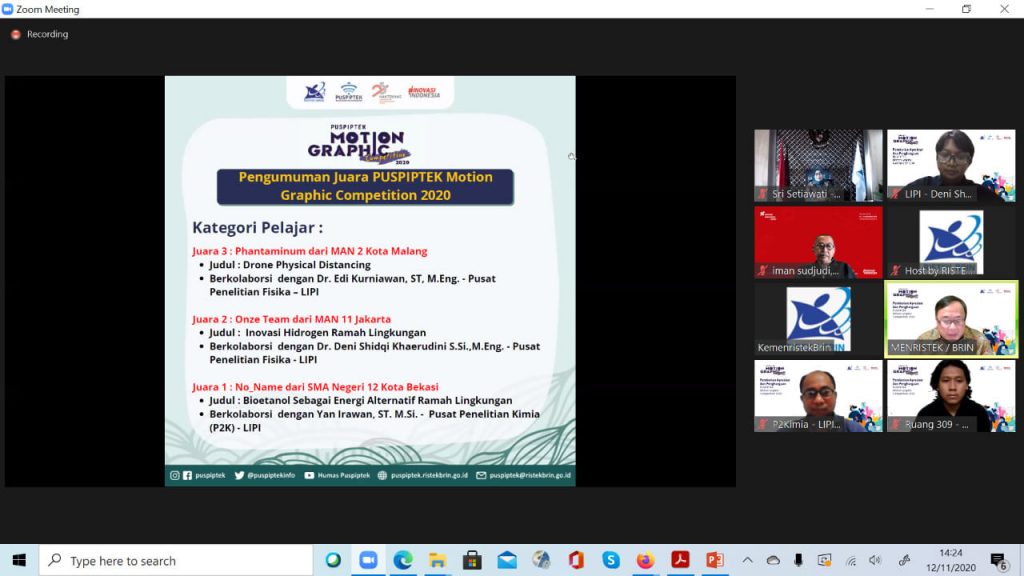Select Sri Setiawati's participant video
This screenshot has height=576, width=1024.
818,165
